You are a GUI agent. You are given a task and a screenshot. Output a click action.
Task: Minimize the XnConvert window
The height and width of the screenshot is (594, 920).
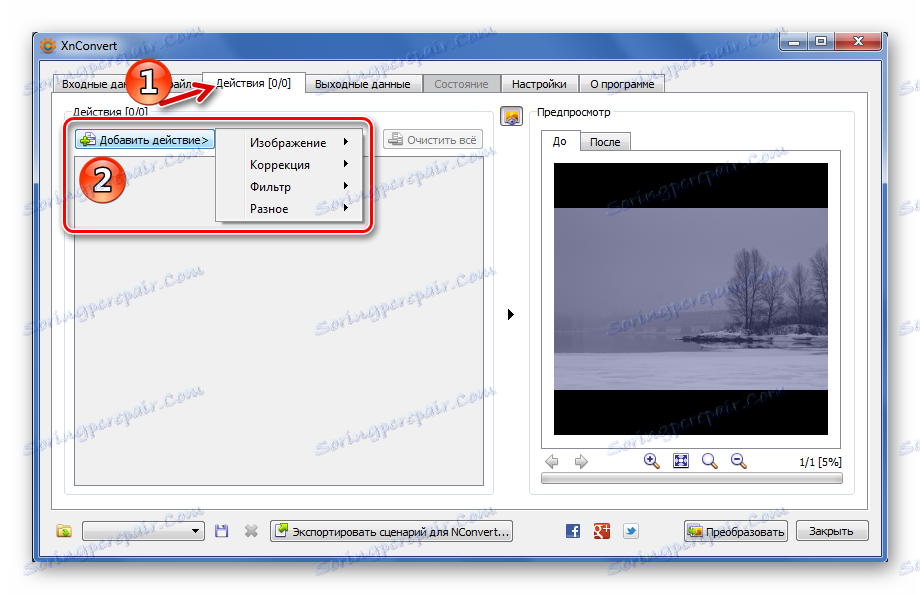793,42
